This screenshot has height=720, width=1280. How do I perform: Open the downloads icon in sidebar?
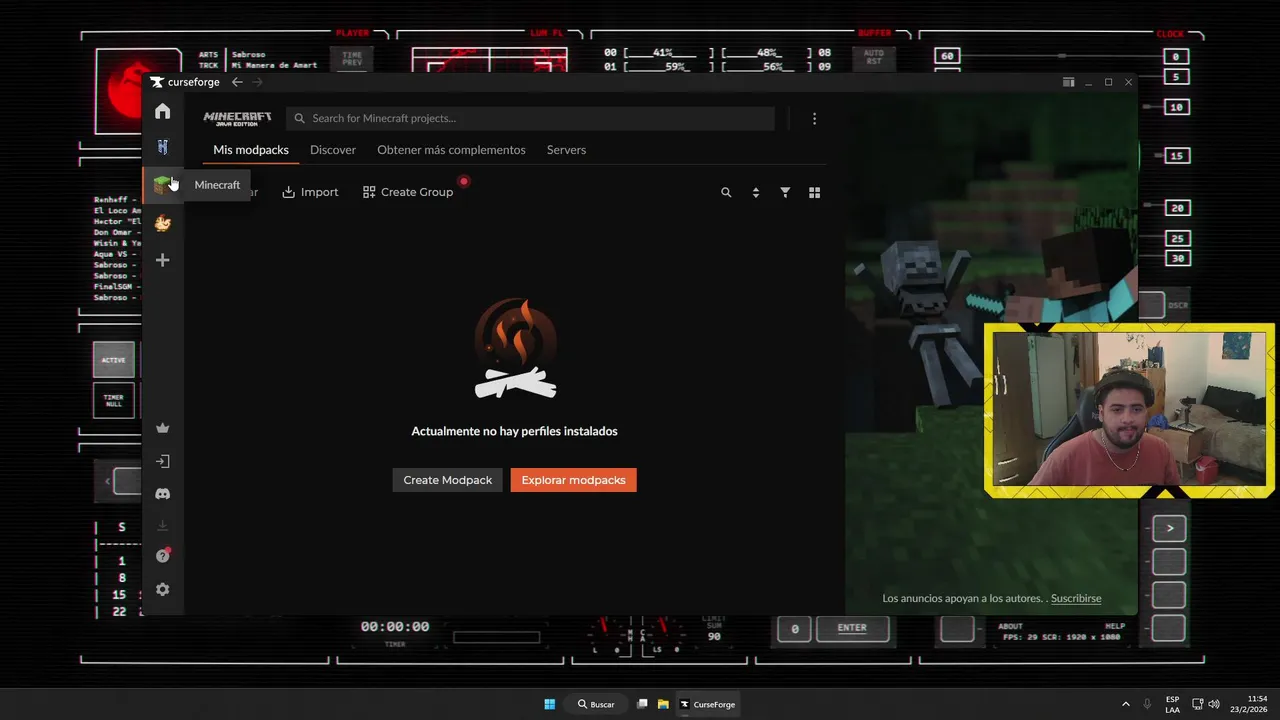click(x=162, y=525)
